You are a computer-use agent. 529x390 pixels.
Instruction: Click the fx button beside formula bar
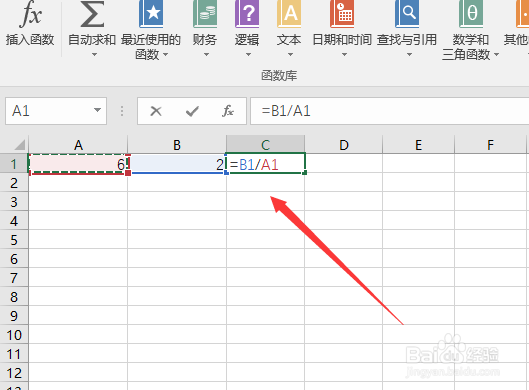click(228, 111)
